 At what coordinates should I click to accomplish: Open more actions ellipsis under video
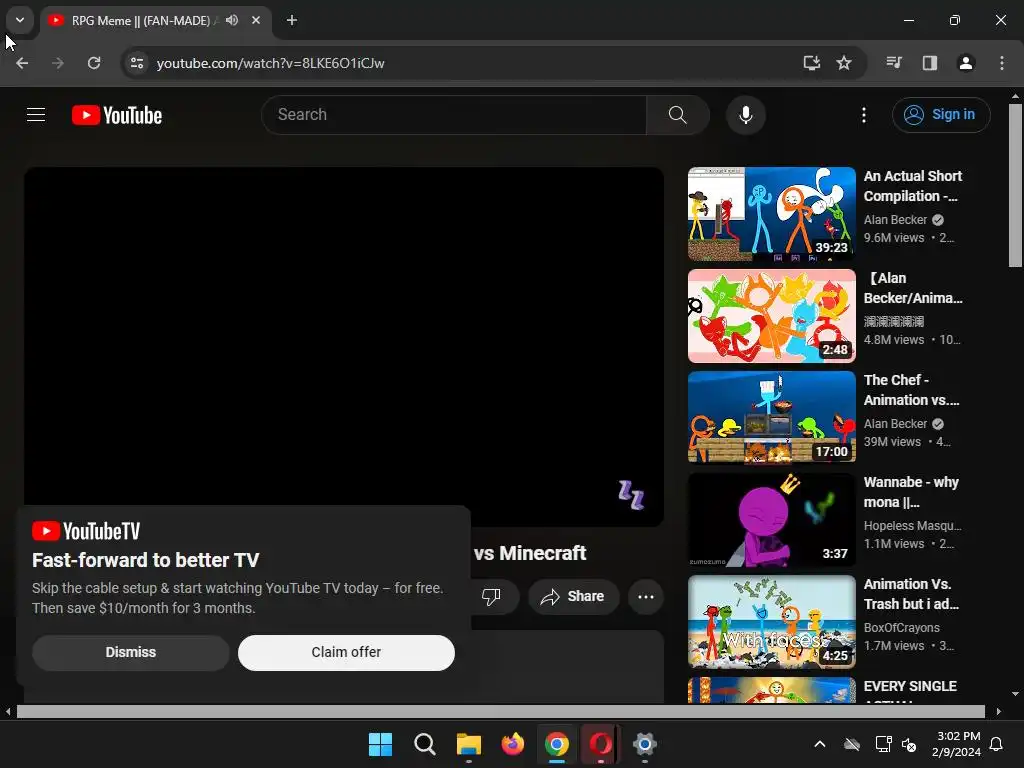(645, 596)
